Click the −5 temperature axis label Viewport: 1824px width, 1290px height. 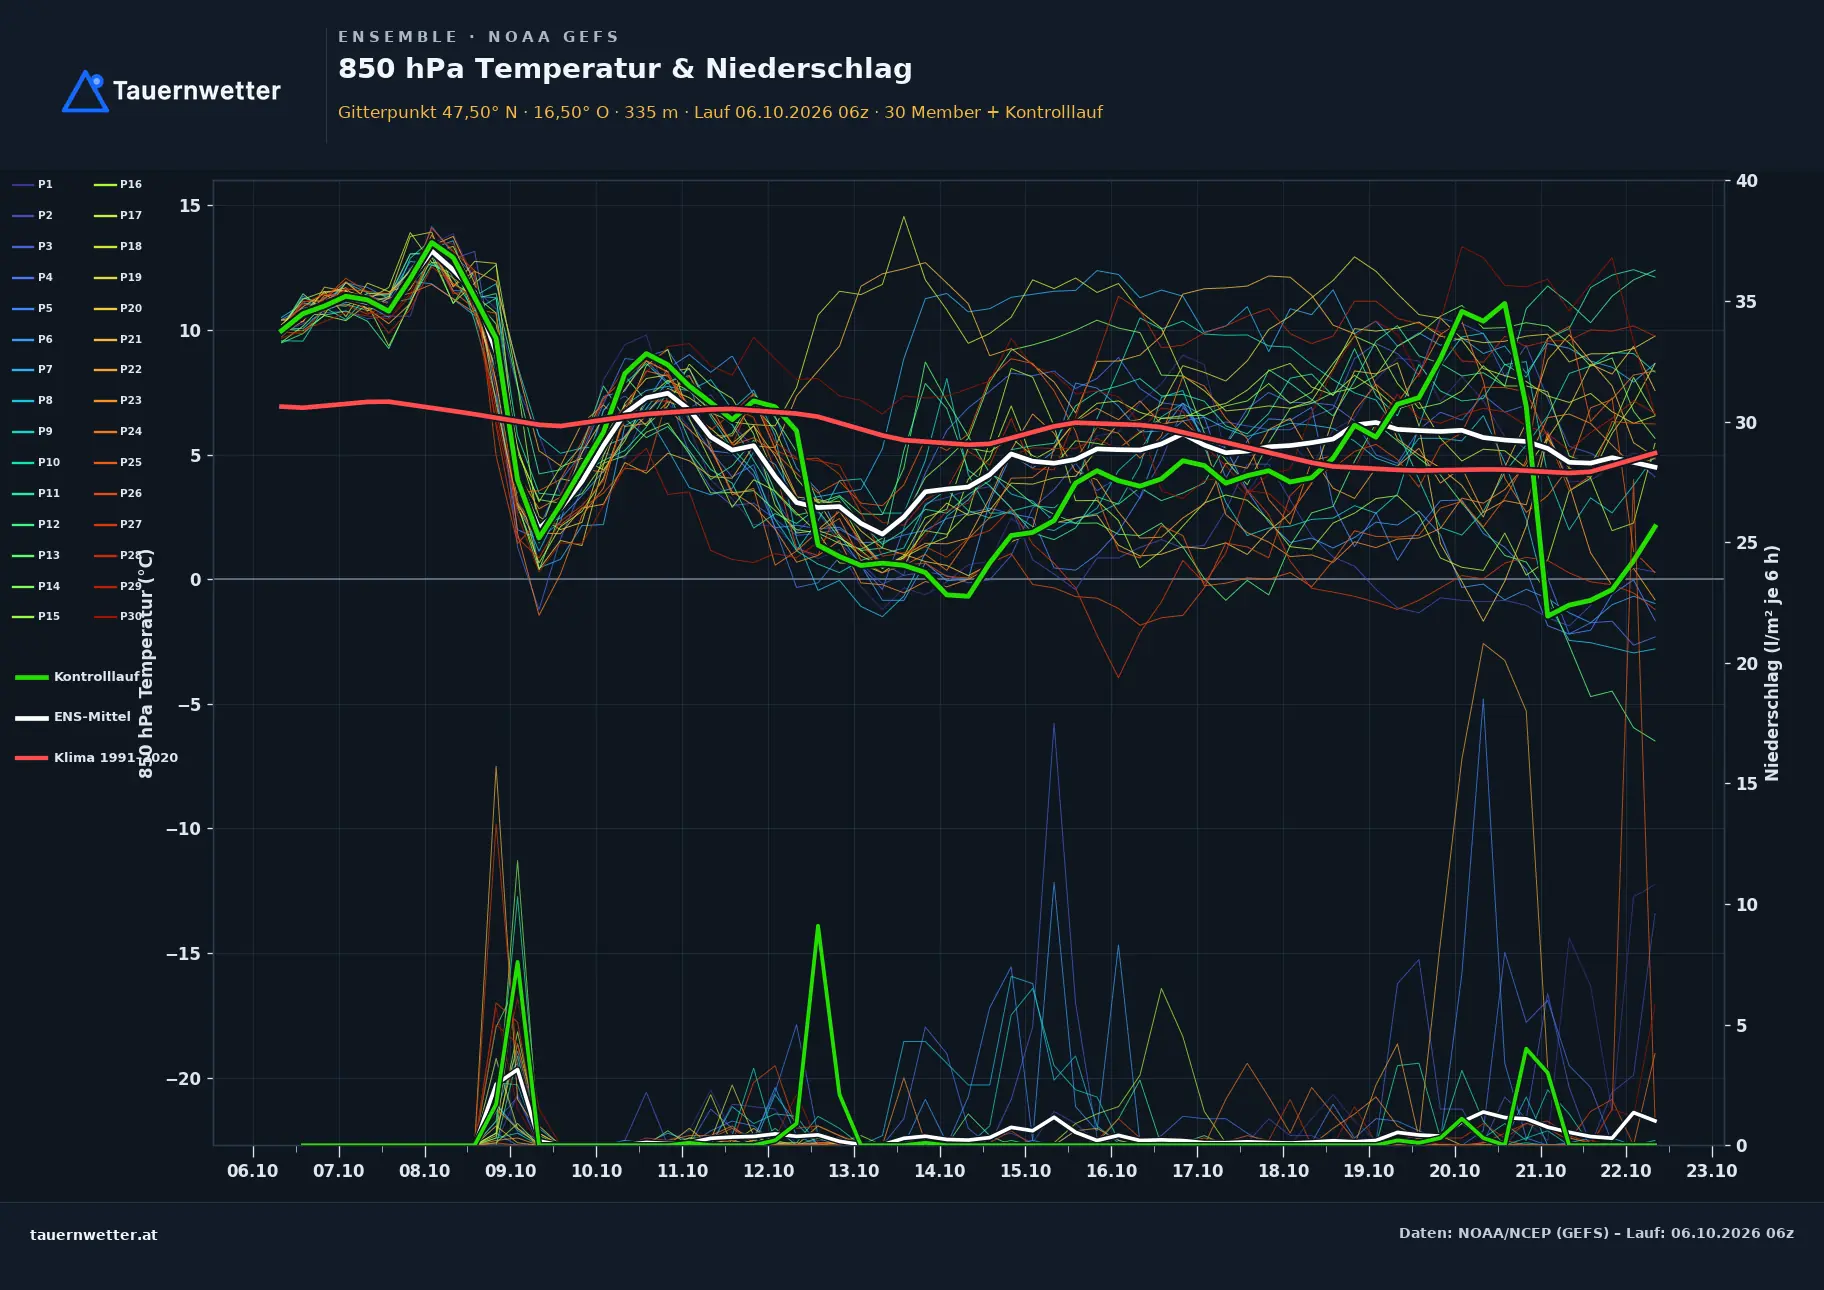[190, 705]
